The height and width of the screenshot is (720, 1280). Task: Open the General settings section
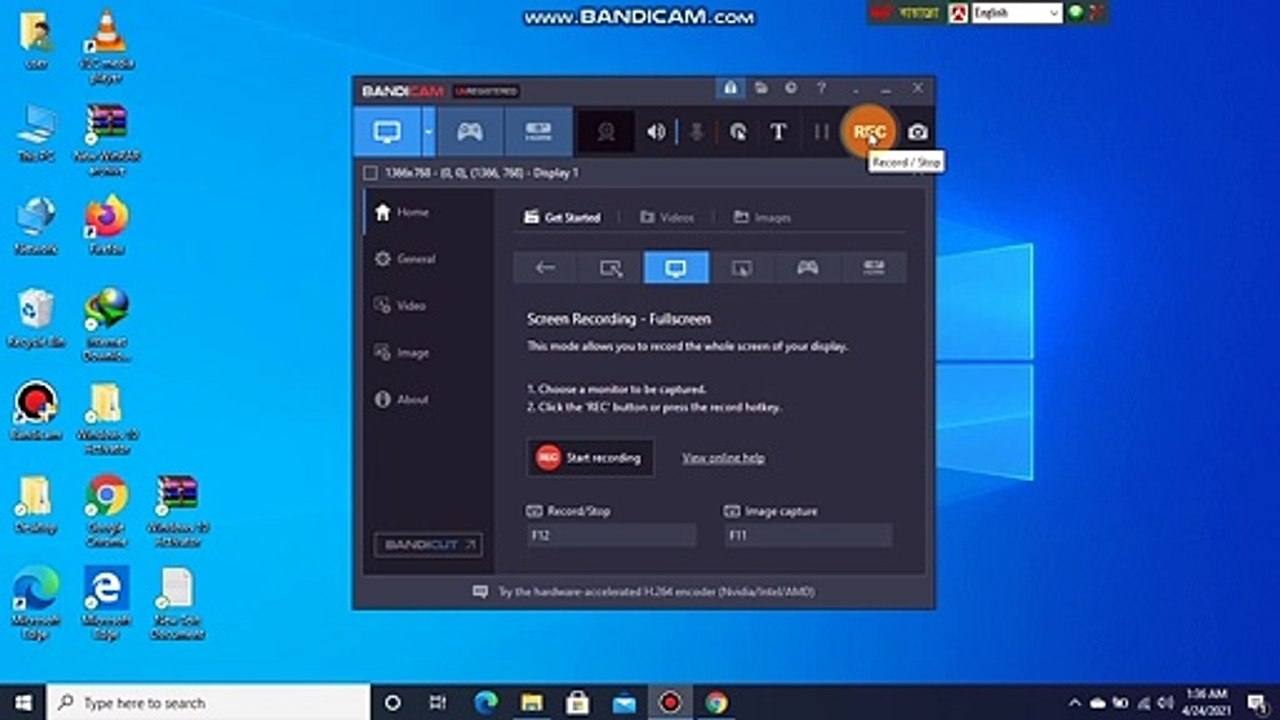click(x=405, y=259)
